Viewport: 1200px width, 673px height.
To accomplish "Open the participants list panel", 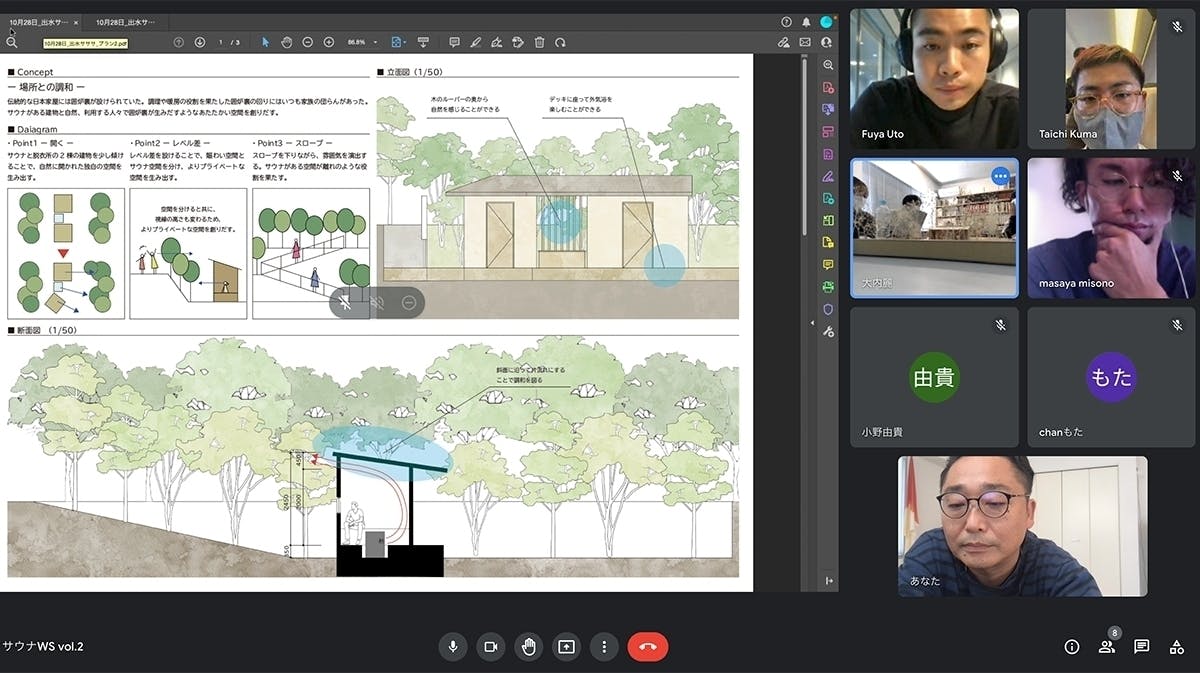I will click(1107, 647).
